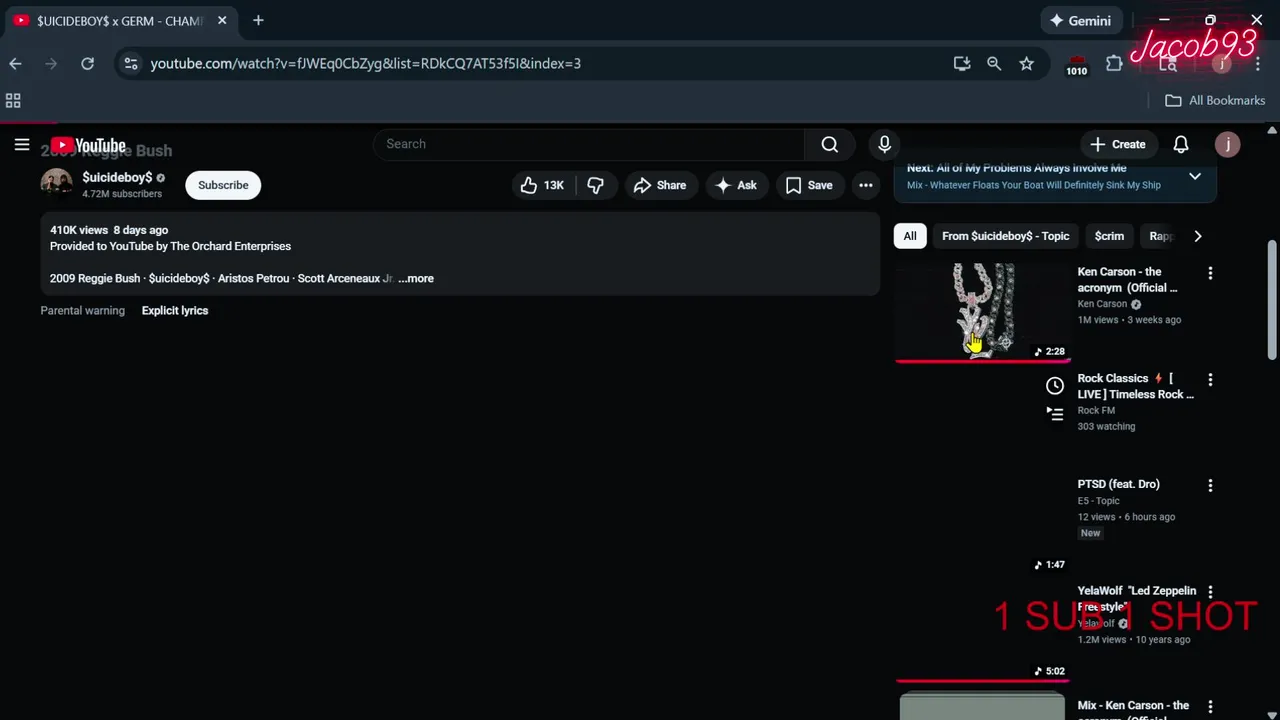
Task: Open a new browser tab
Action: click(x=258, y=20)
